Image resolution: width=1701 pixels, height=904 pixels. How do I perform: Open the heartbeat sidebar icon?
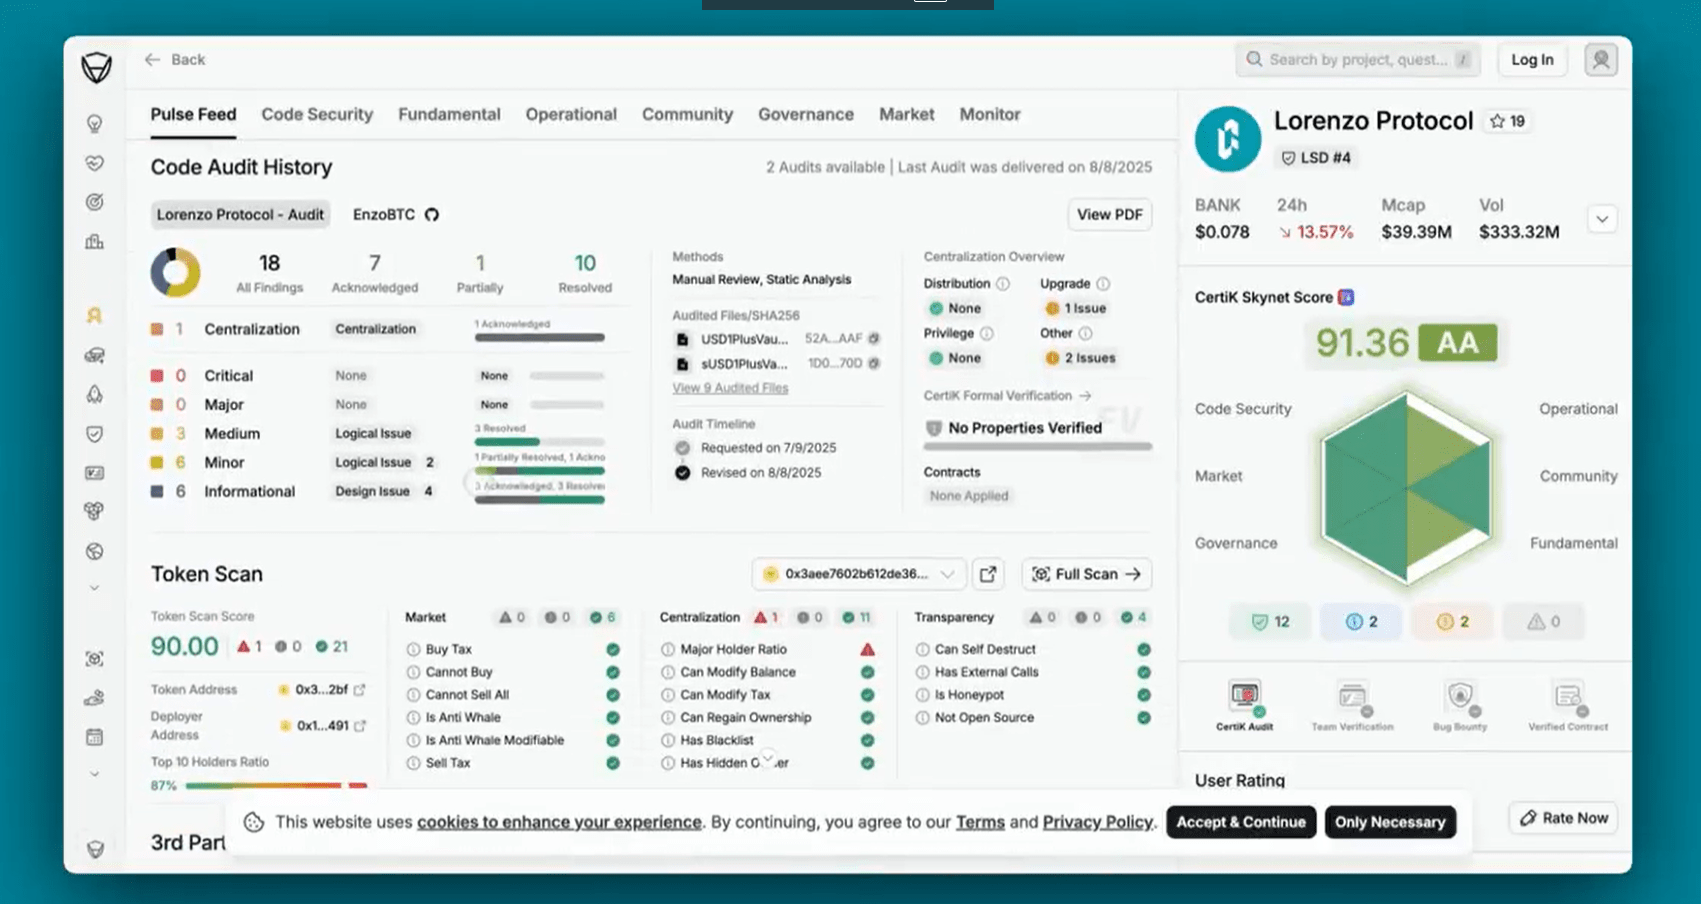(95, 163)
